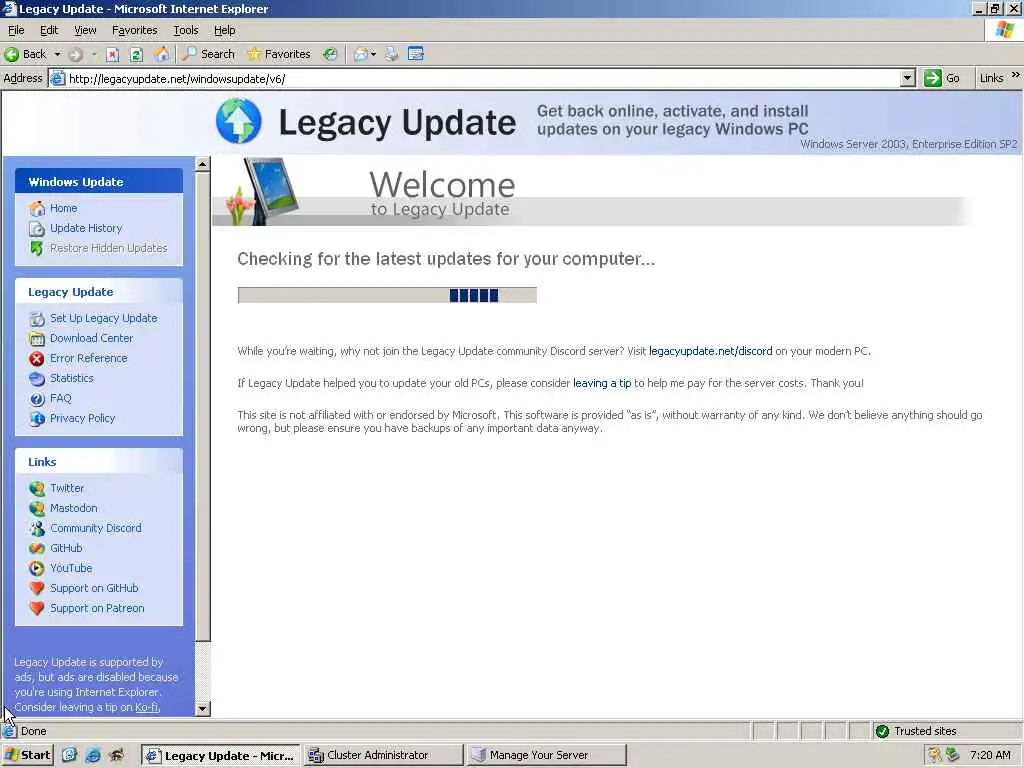Click the Download Center folder icon
This screenshot has height=768, width=1024.
click(37, 338)
